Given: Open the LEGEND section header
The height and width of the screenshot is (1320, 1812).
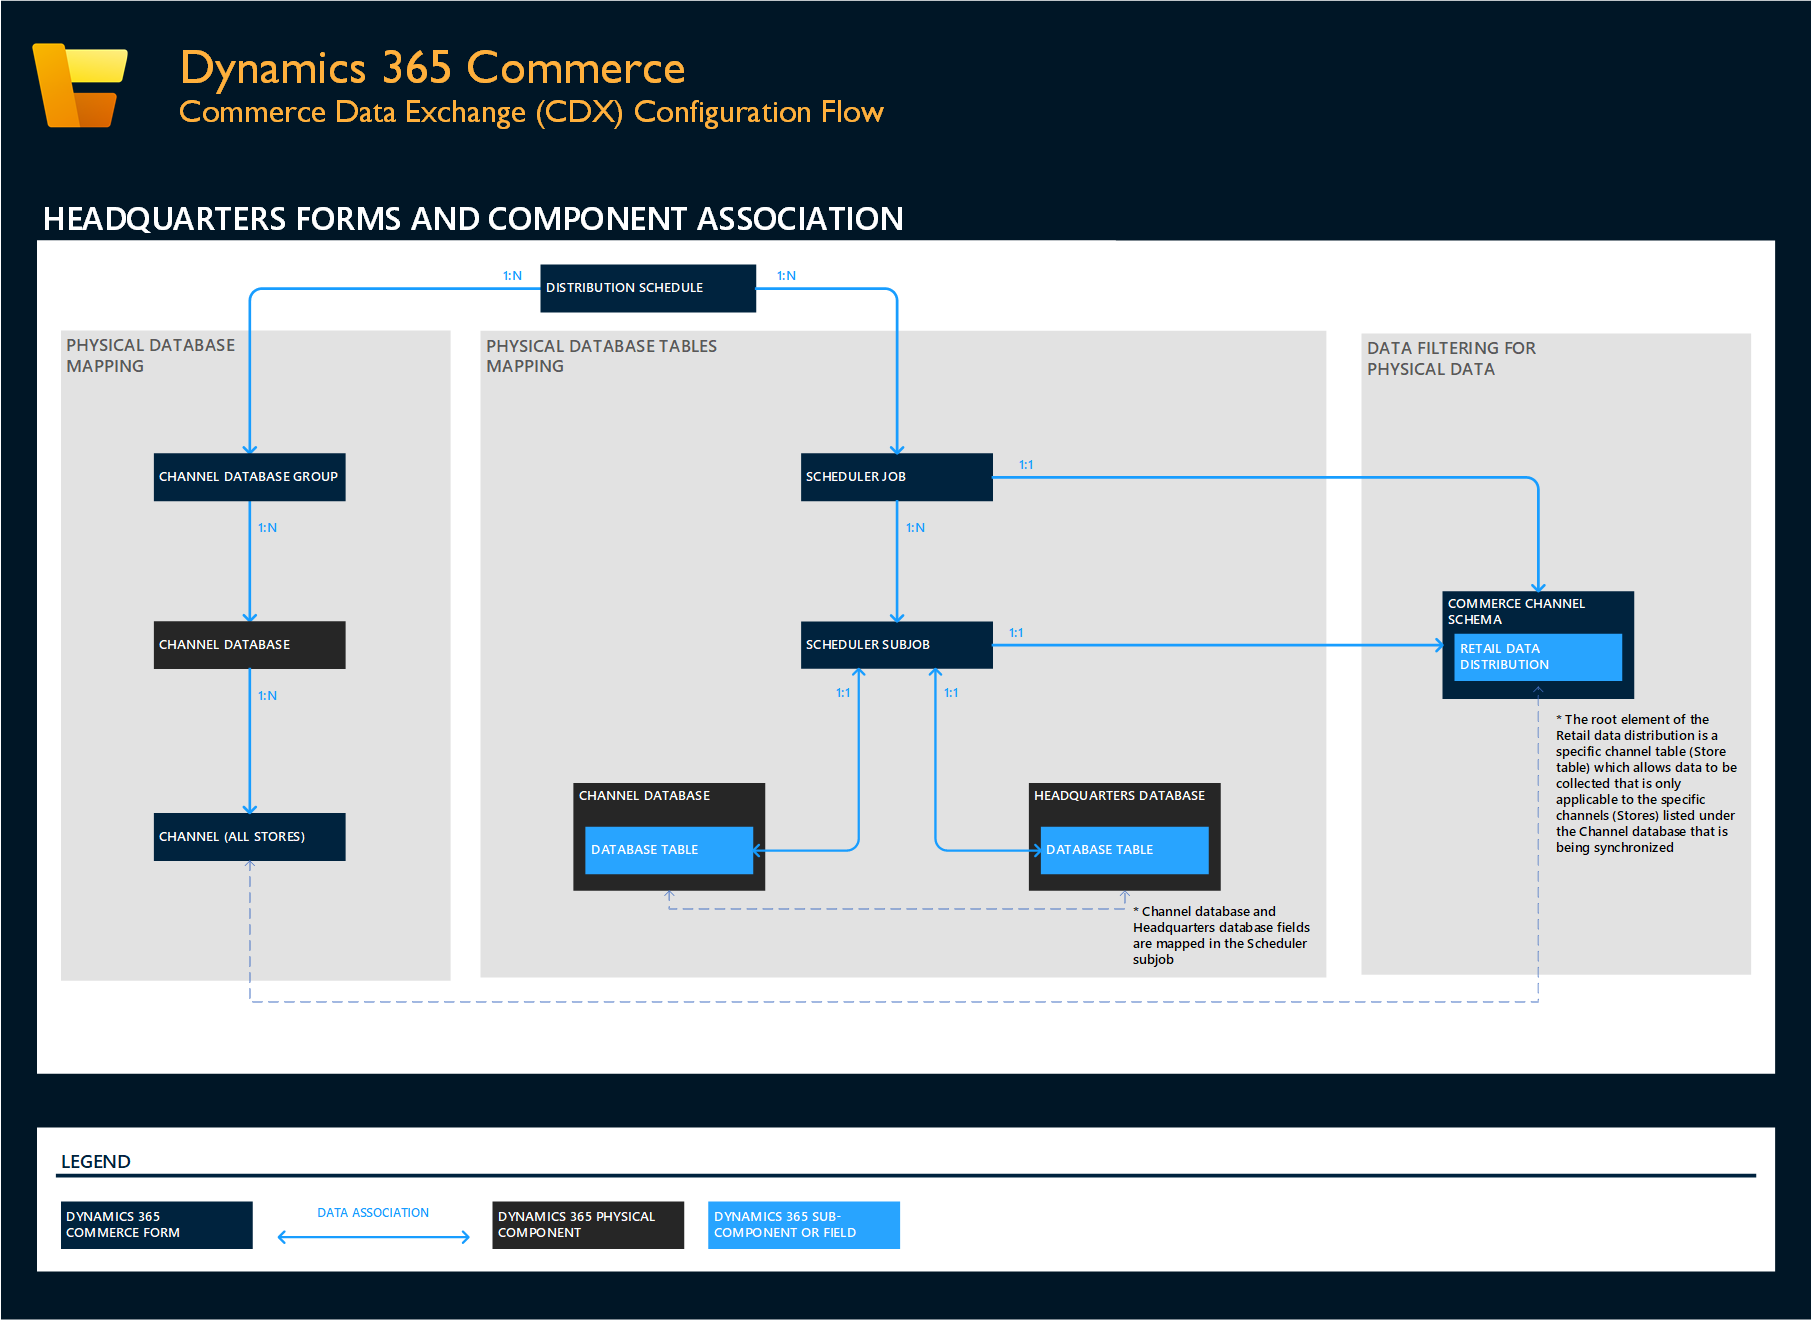Looking at the screenshot, I should [x=96, y=1161].
